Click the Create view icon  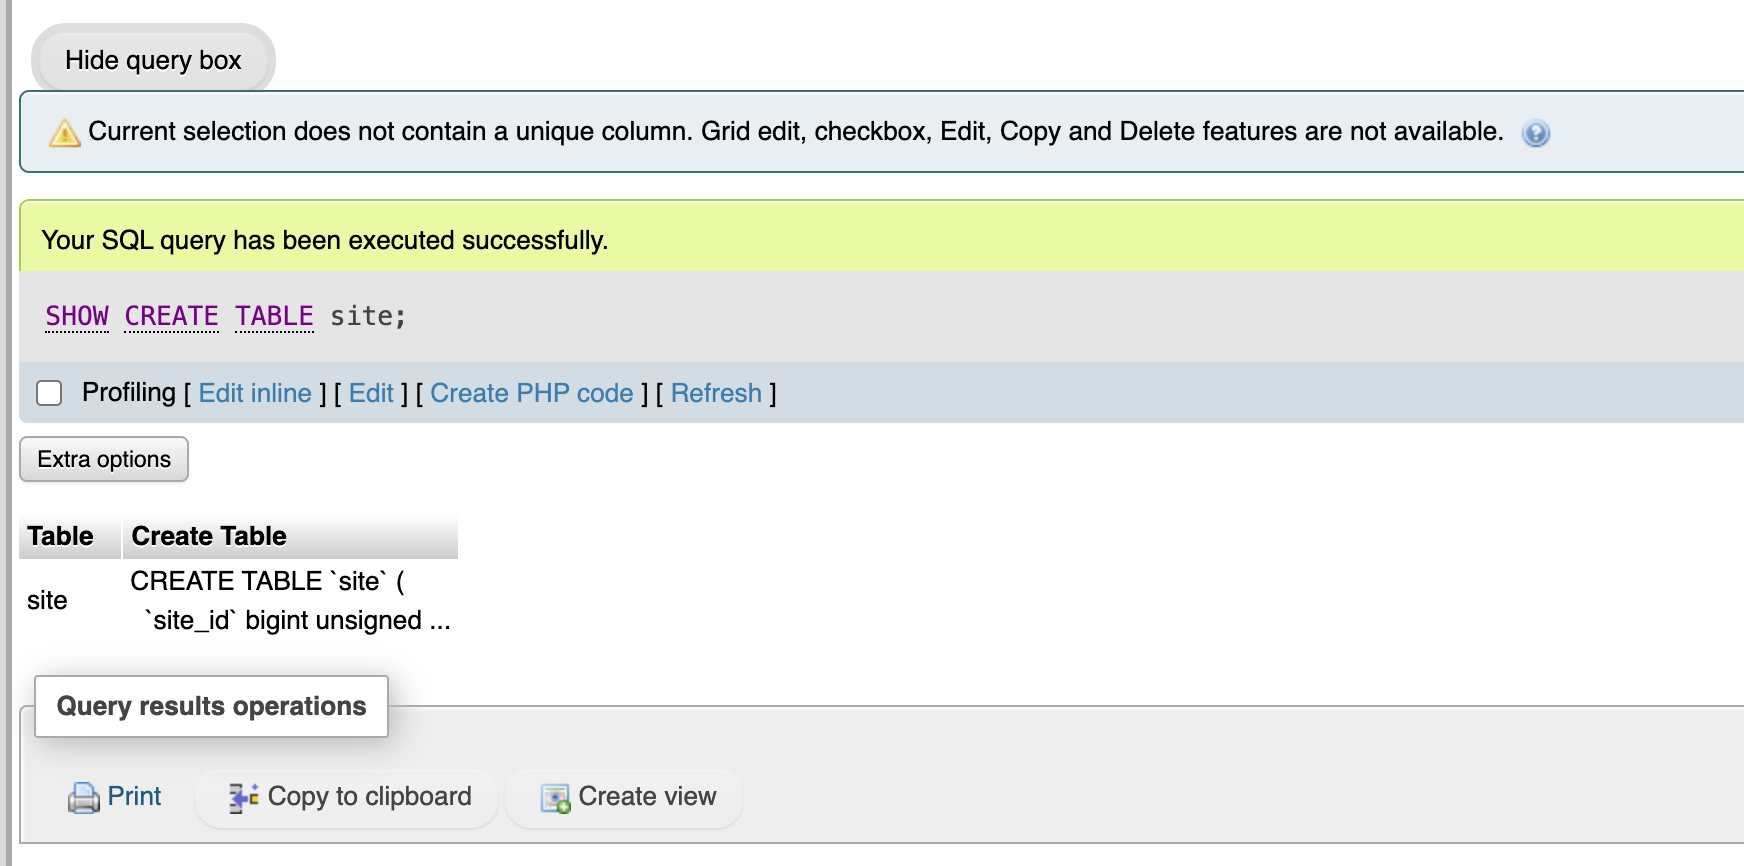[x=555, y=798]
